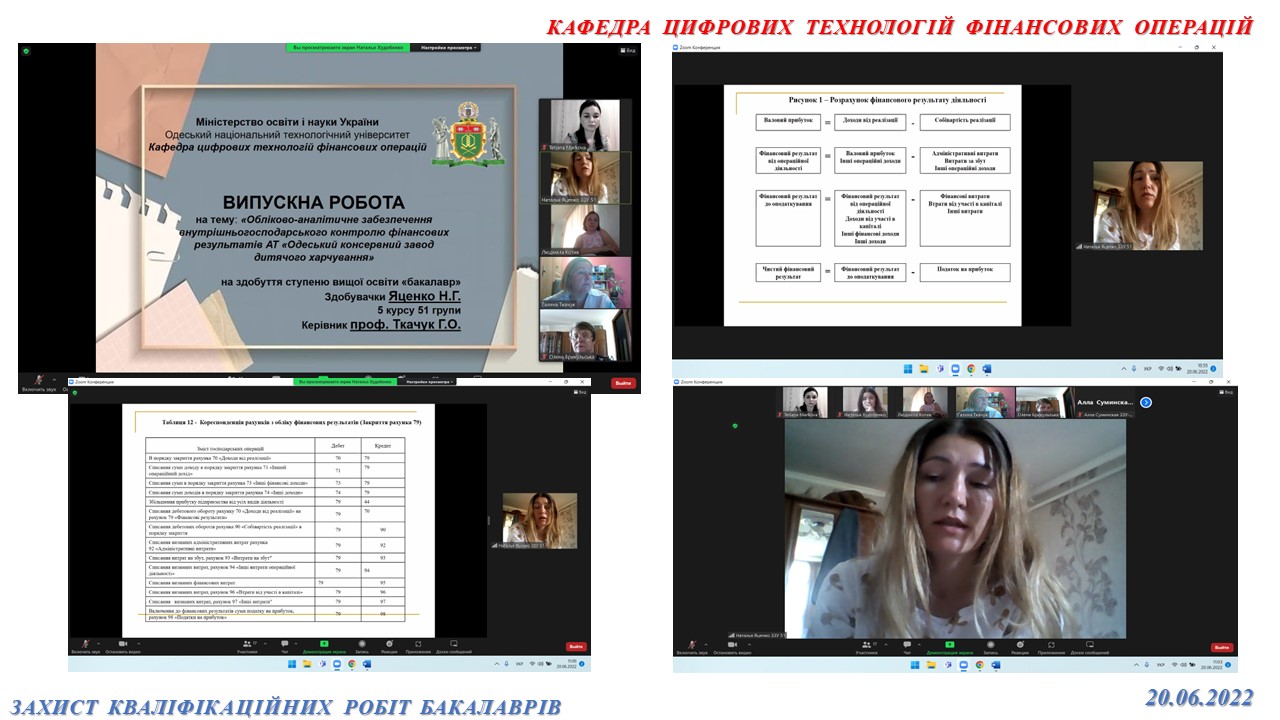Click 'ВИПУСКНА РОБОТА' slide title
1280x720 pixels.
313,201
